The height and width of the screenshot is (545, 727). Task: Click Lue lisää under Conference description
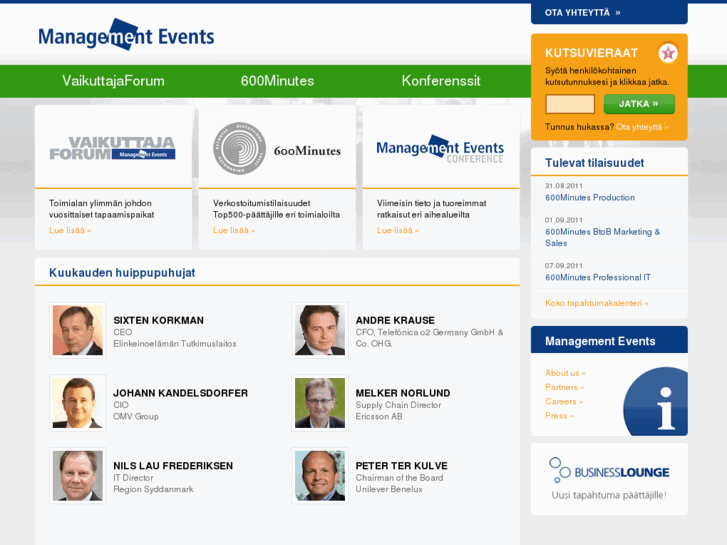click(x=398, y=230)
